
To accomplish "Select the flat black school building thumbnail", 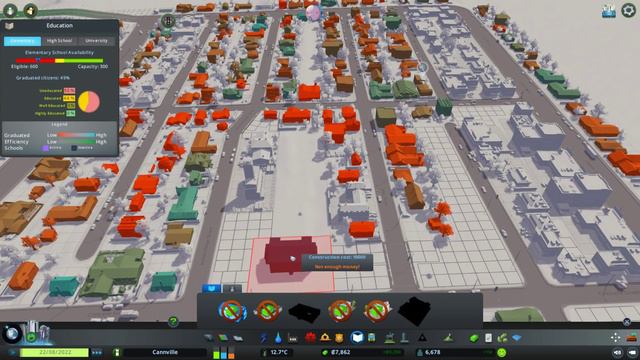I will point(304,312).
